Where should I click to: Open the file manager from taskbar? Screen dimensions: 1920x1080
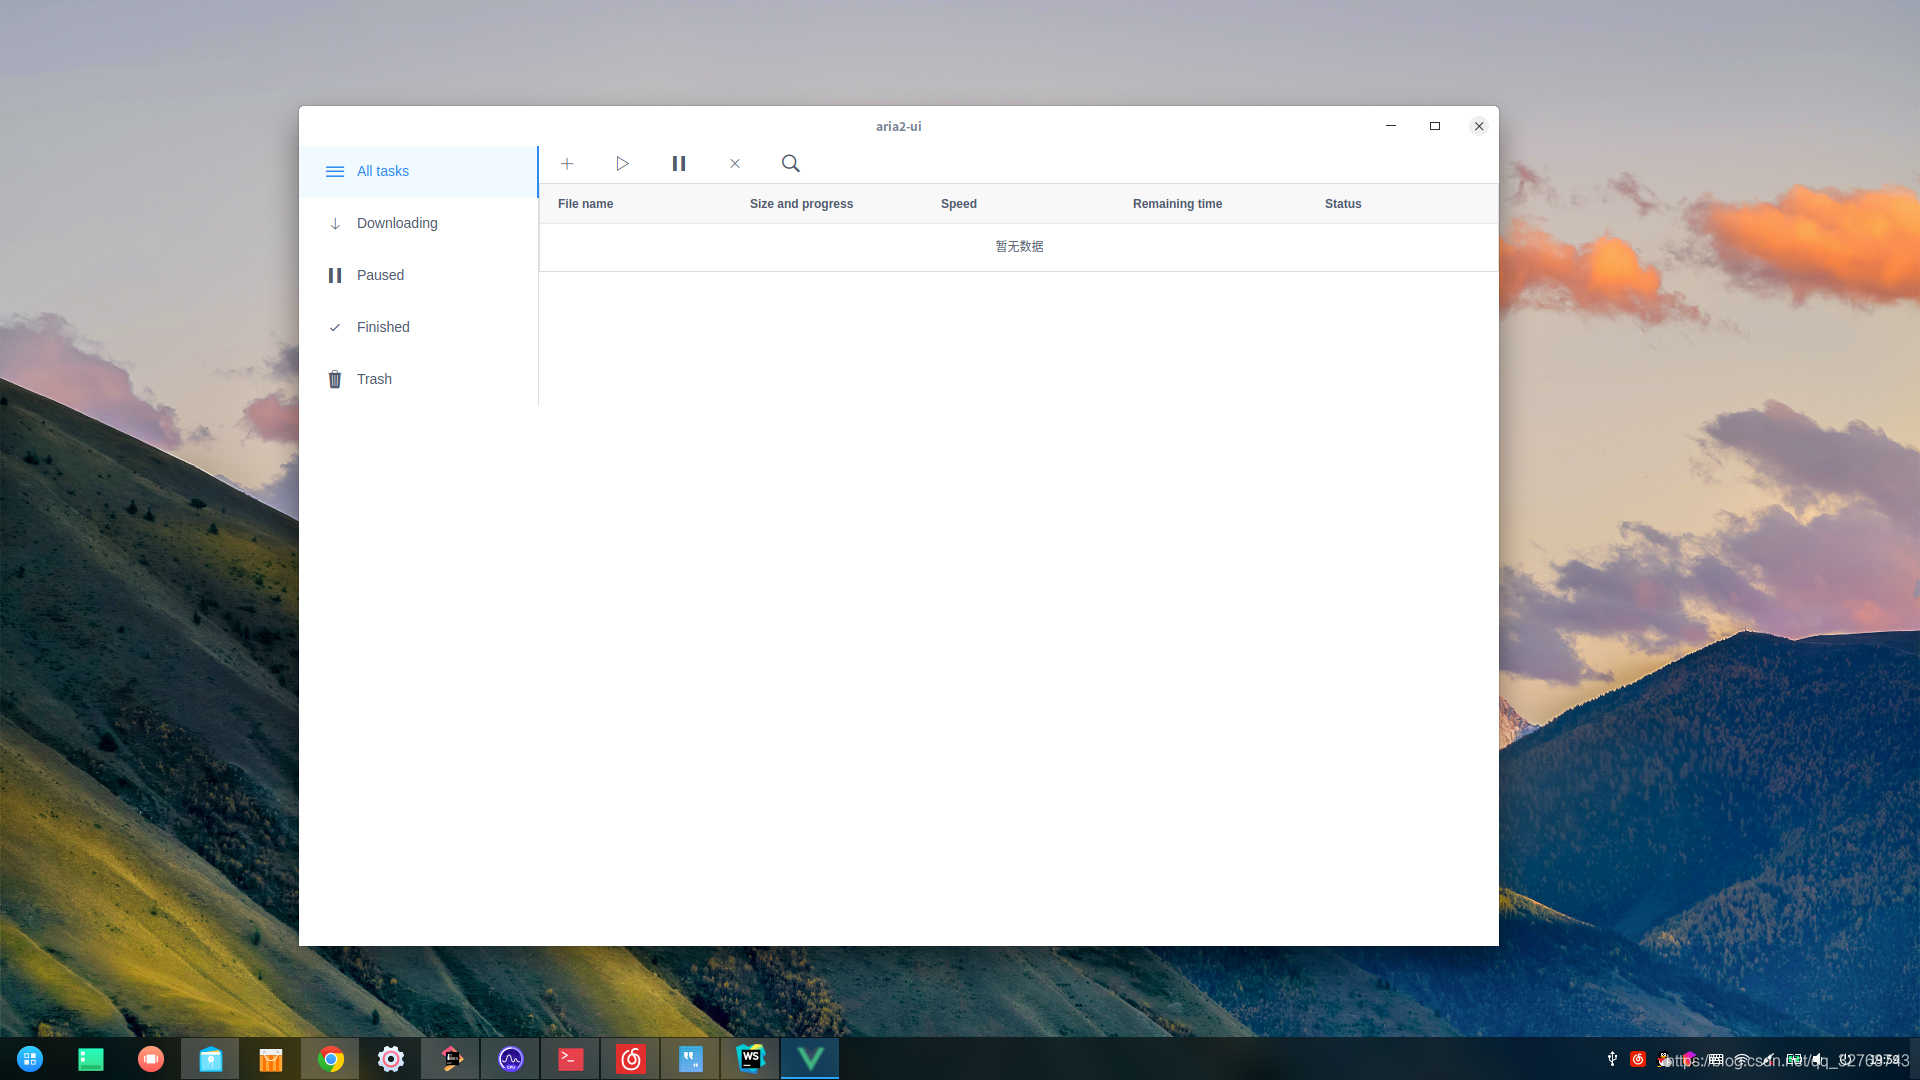tap(210, 1058)
